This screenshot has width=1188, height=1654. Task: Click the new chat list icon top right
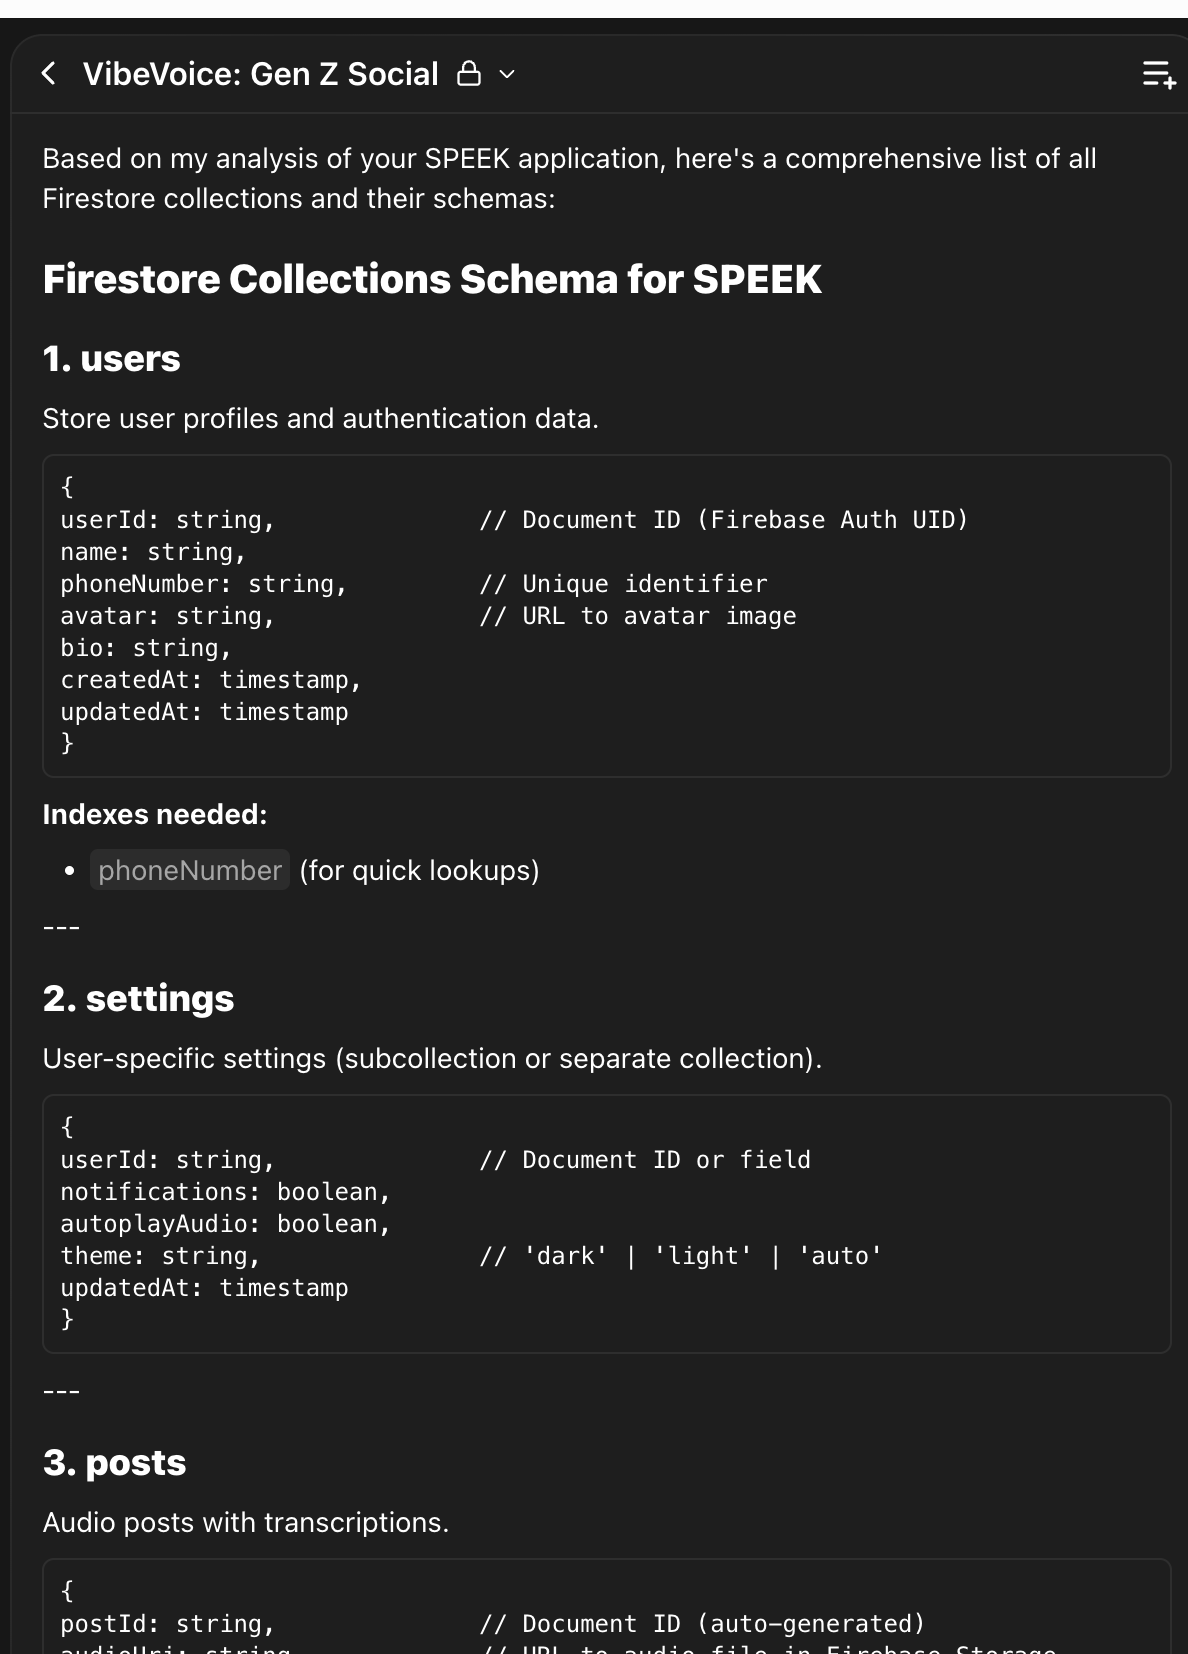point(1157,73)
